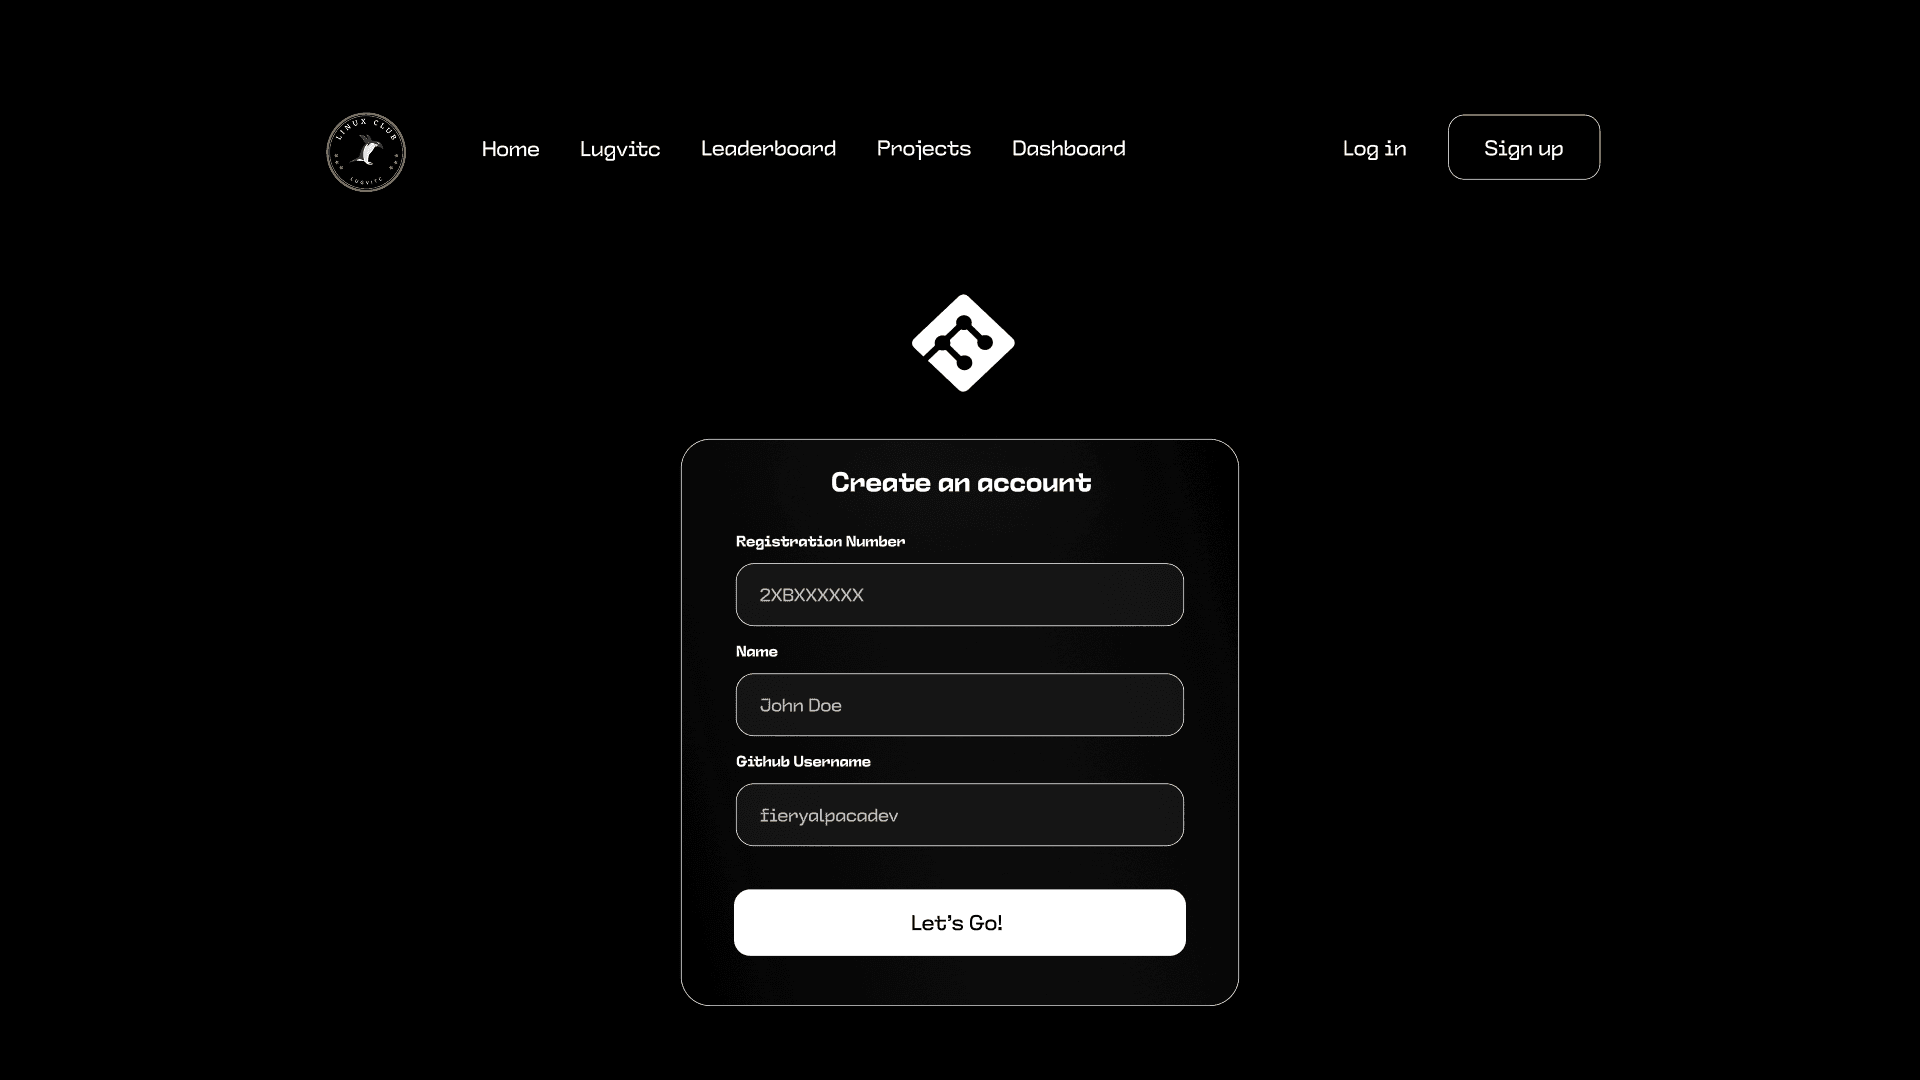
Task: Focus the Name field showing John Doe
Action: tap(960, 705)
